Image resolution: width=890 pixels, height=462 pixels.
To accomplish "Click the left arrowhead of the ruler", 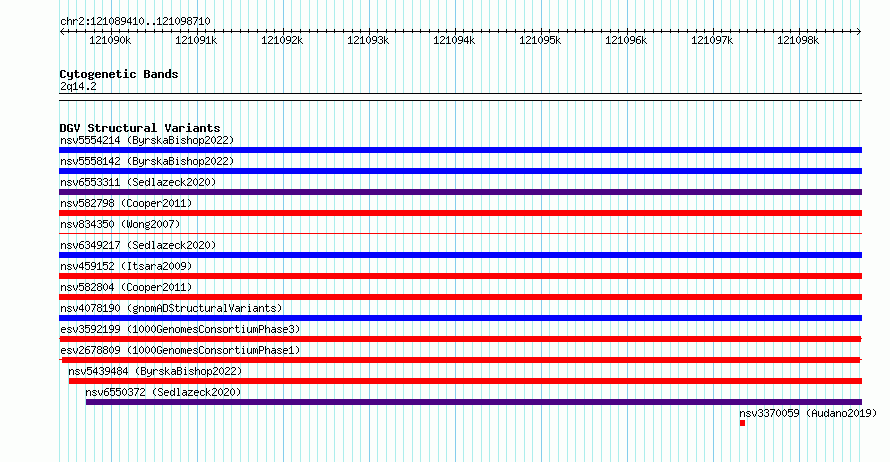I will [x=62, y=31].
